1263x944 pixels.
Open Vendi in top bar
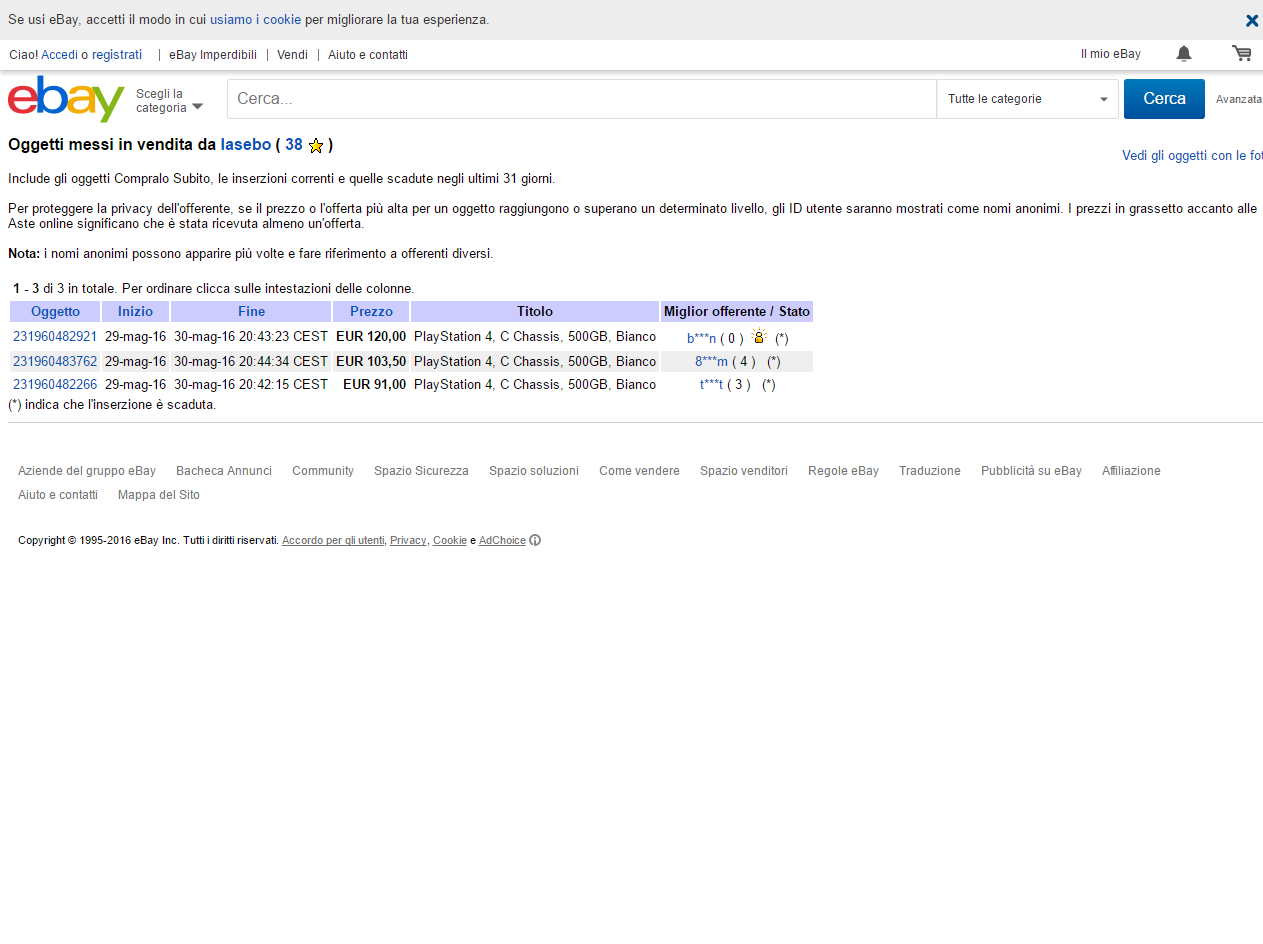coord(292,55)
